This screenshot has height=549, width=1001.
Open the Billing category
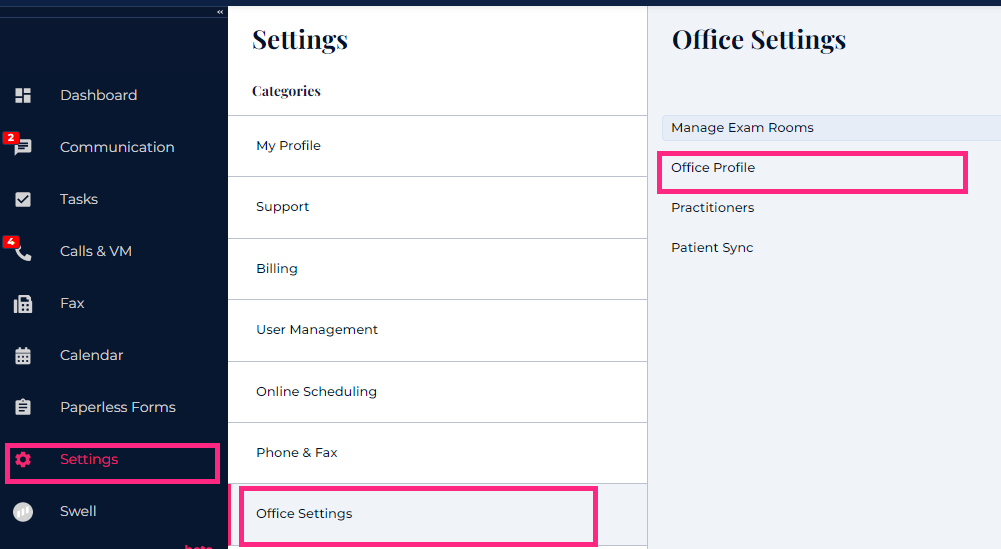point(277,269)
